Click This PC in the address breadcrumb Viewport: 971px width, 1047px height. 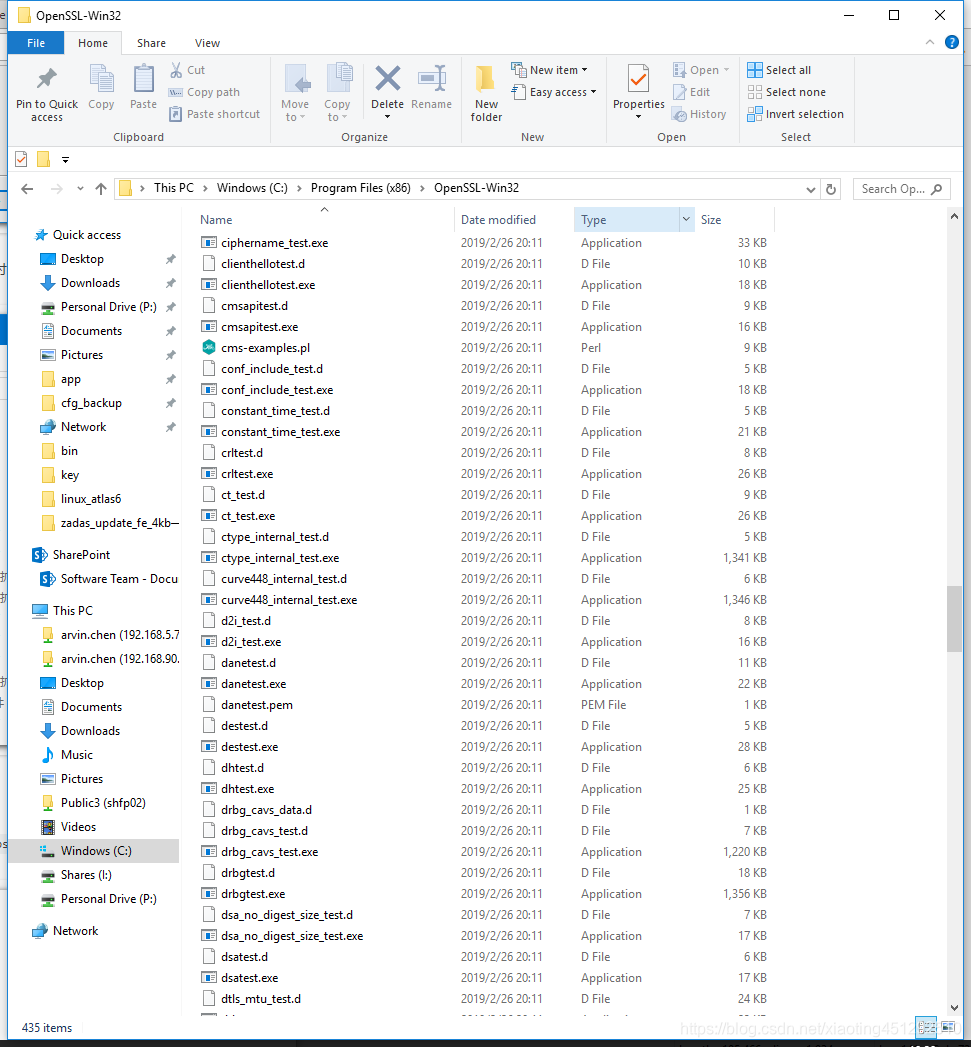[174, 188]
